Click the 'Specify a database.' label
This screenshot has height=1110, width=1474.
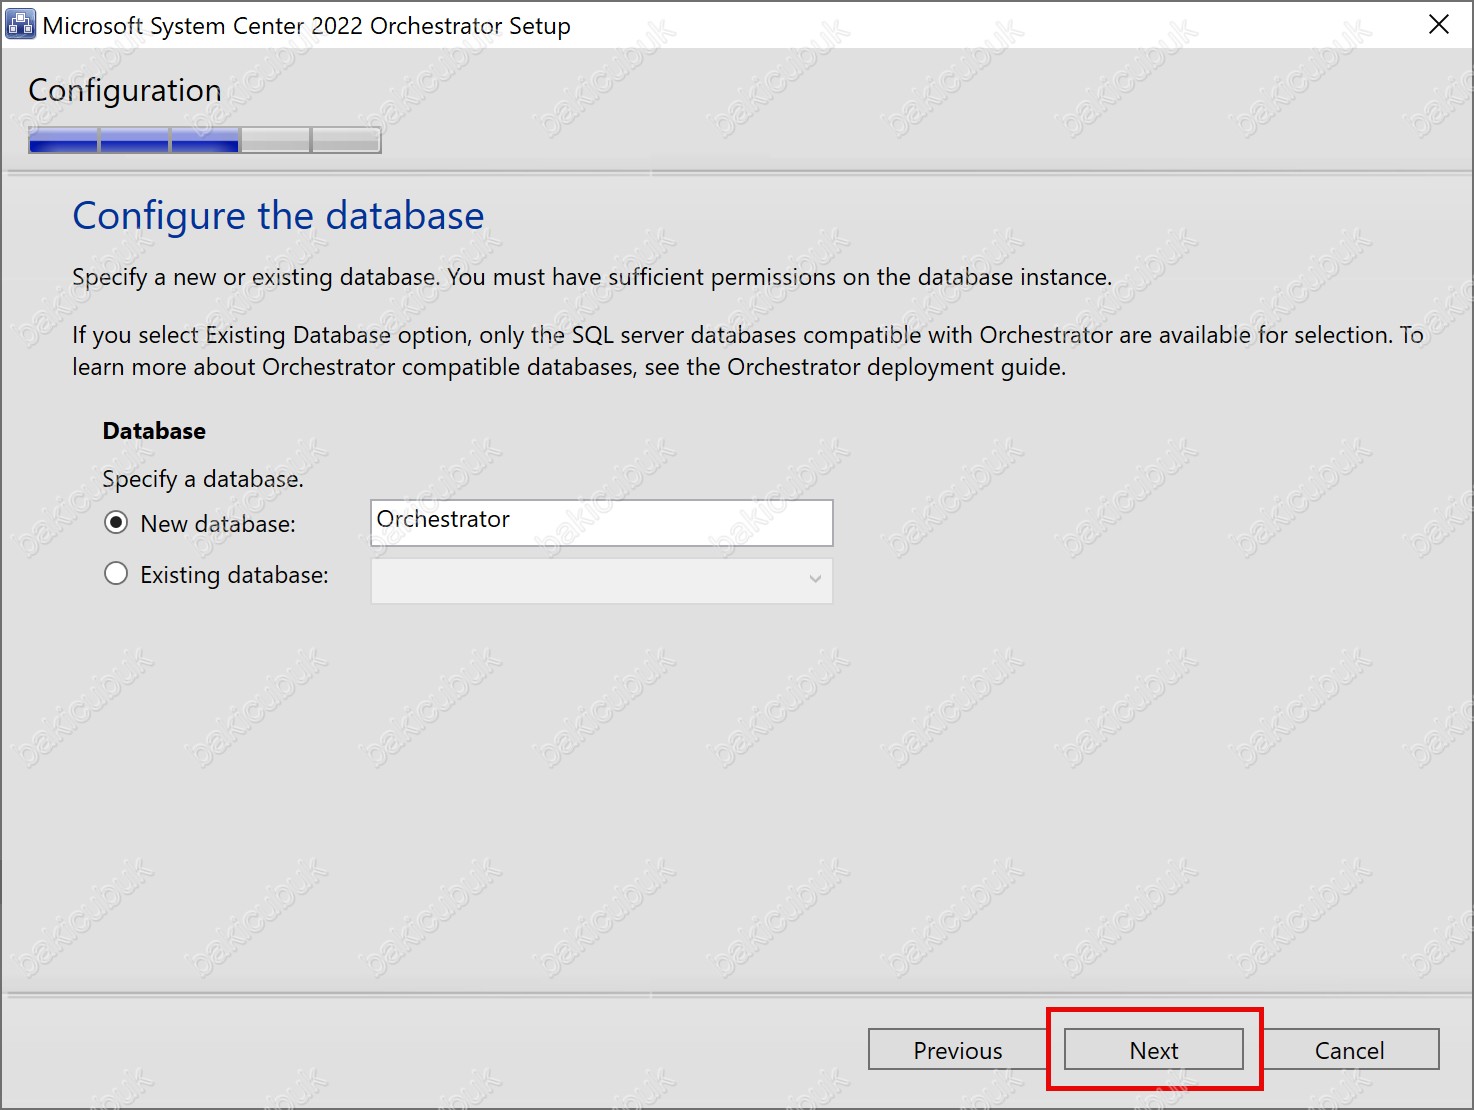pyautogui.click(x=203, y=479)
